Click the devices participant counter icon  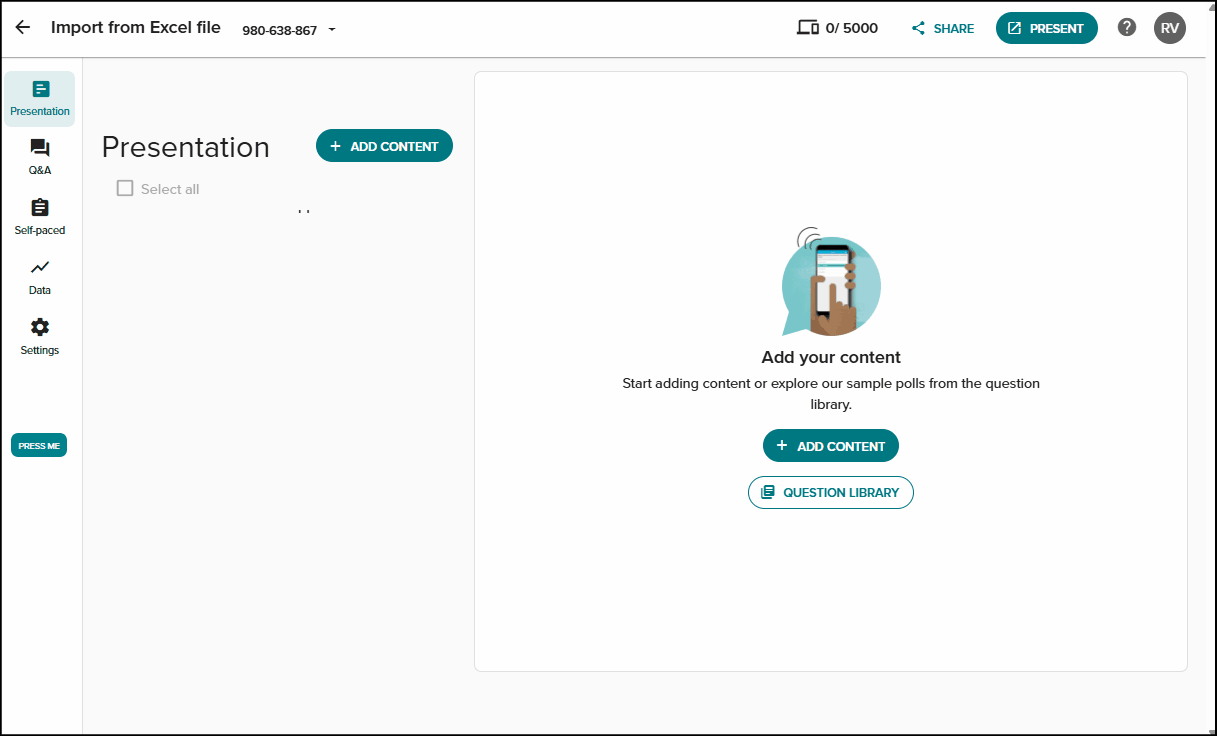[808, 28]
